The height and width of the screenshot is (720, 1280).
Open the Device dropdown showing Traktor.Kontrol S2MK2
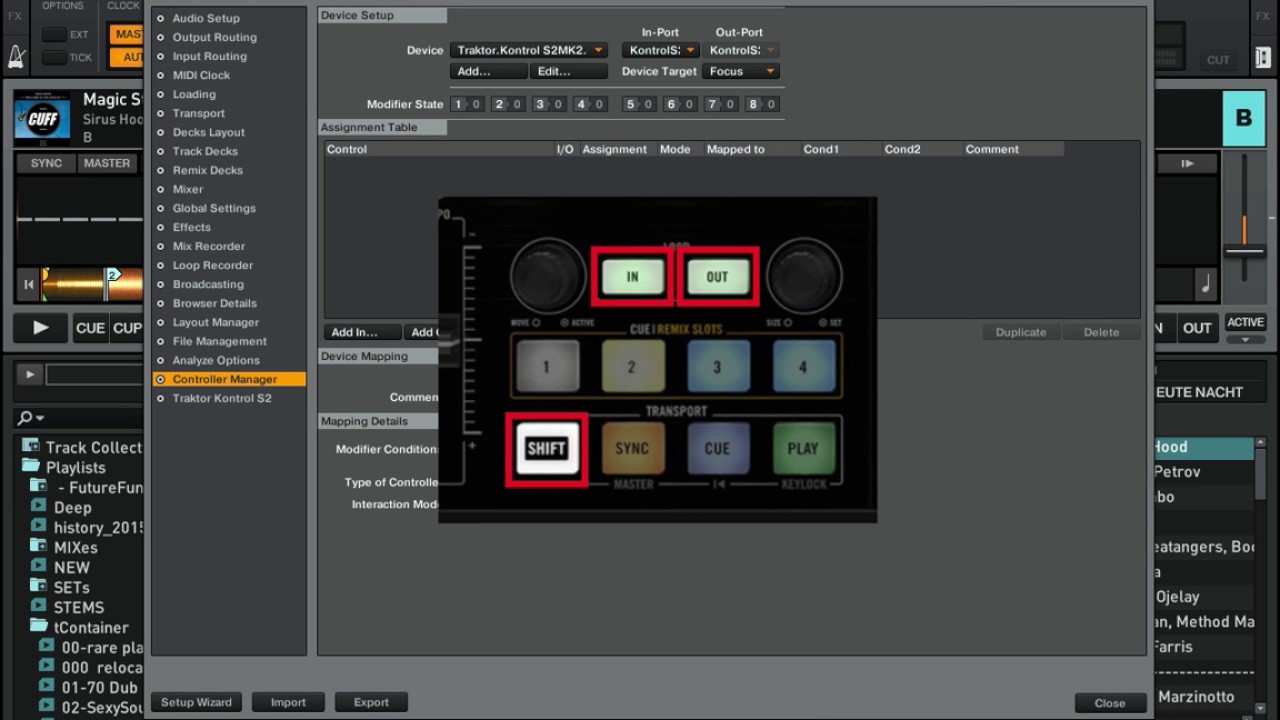528,50
